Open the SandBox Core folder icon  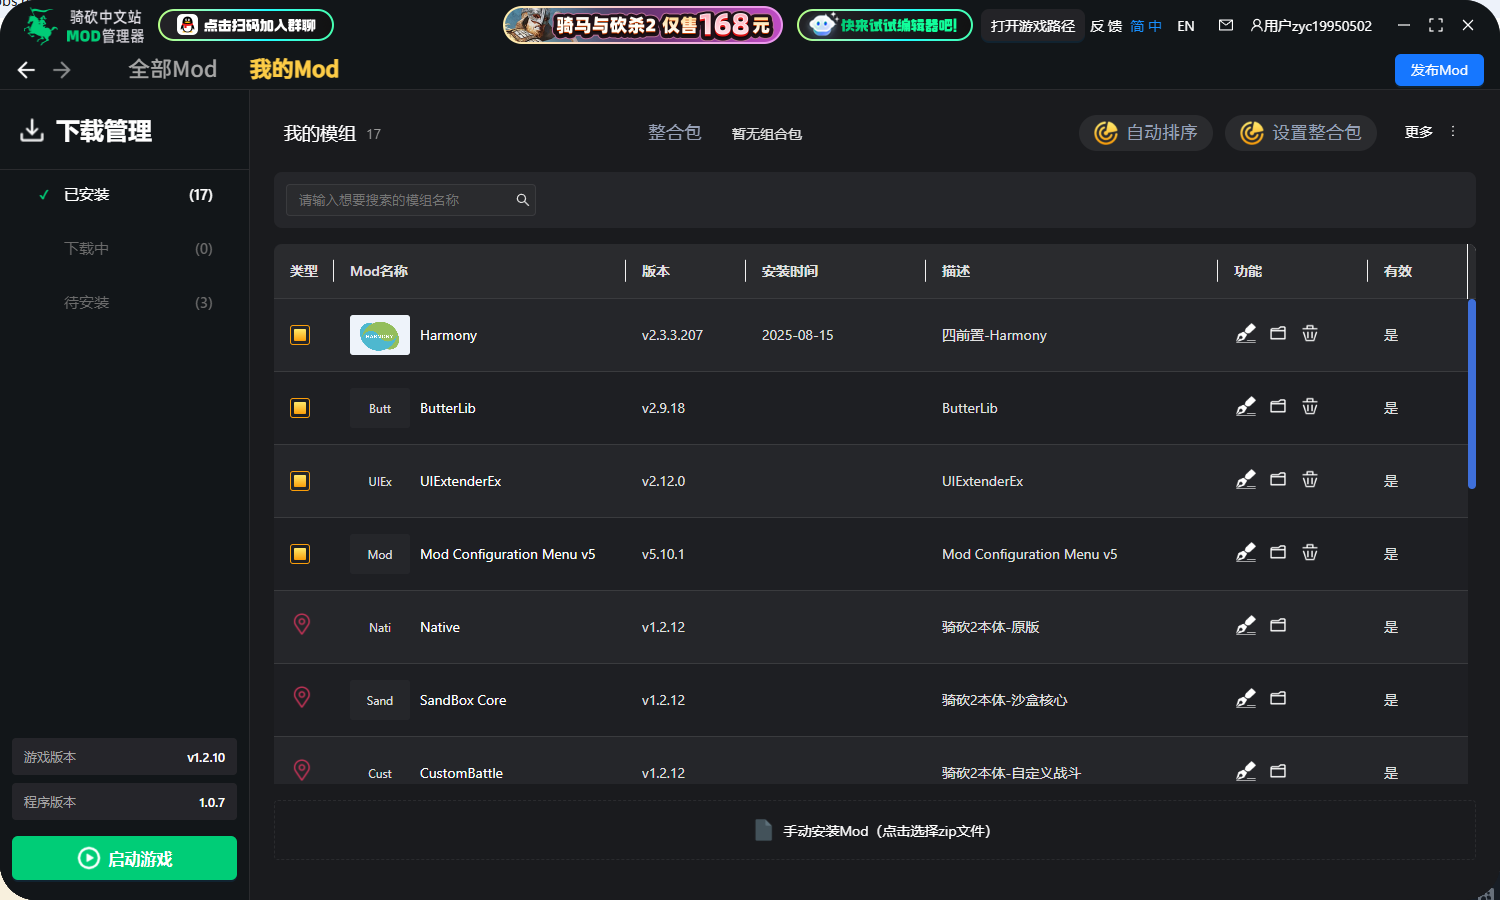pyautogui.click(x=1278, y=698)
